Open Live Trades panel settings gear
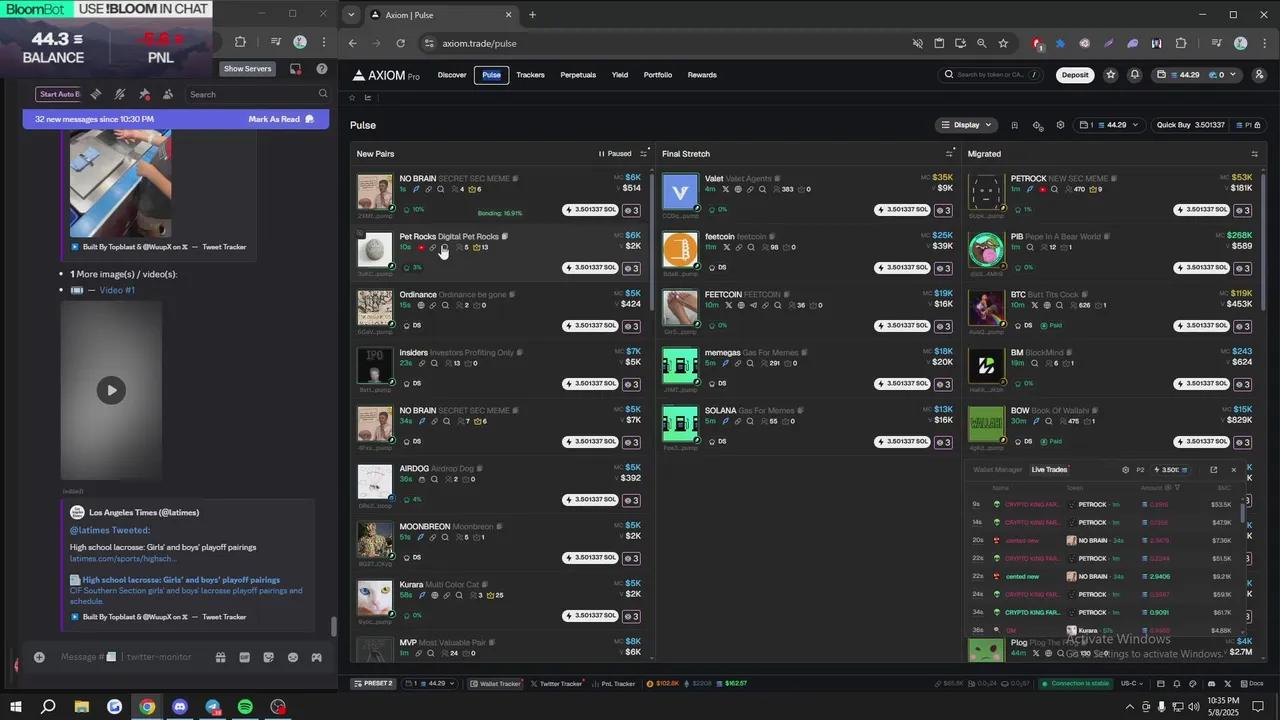The height and width of the screenshot is (720, 1280). coord(1125,470)
